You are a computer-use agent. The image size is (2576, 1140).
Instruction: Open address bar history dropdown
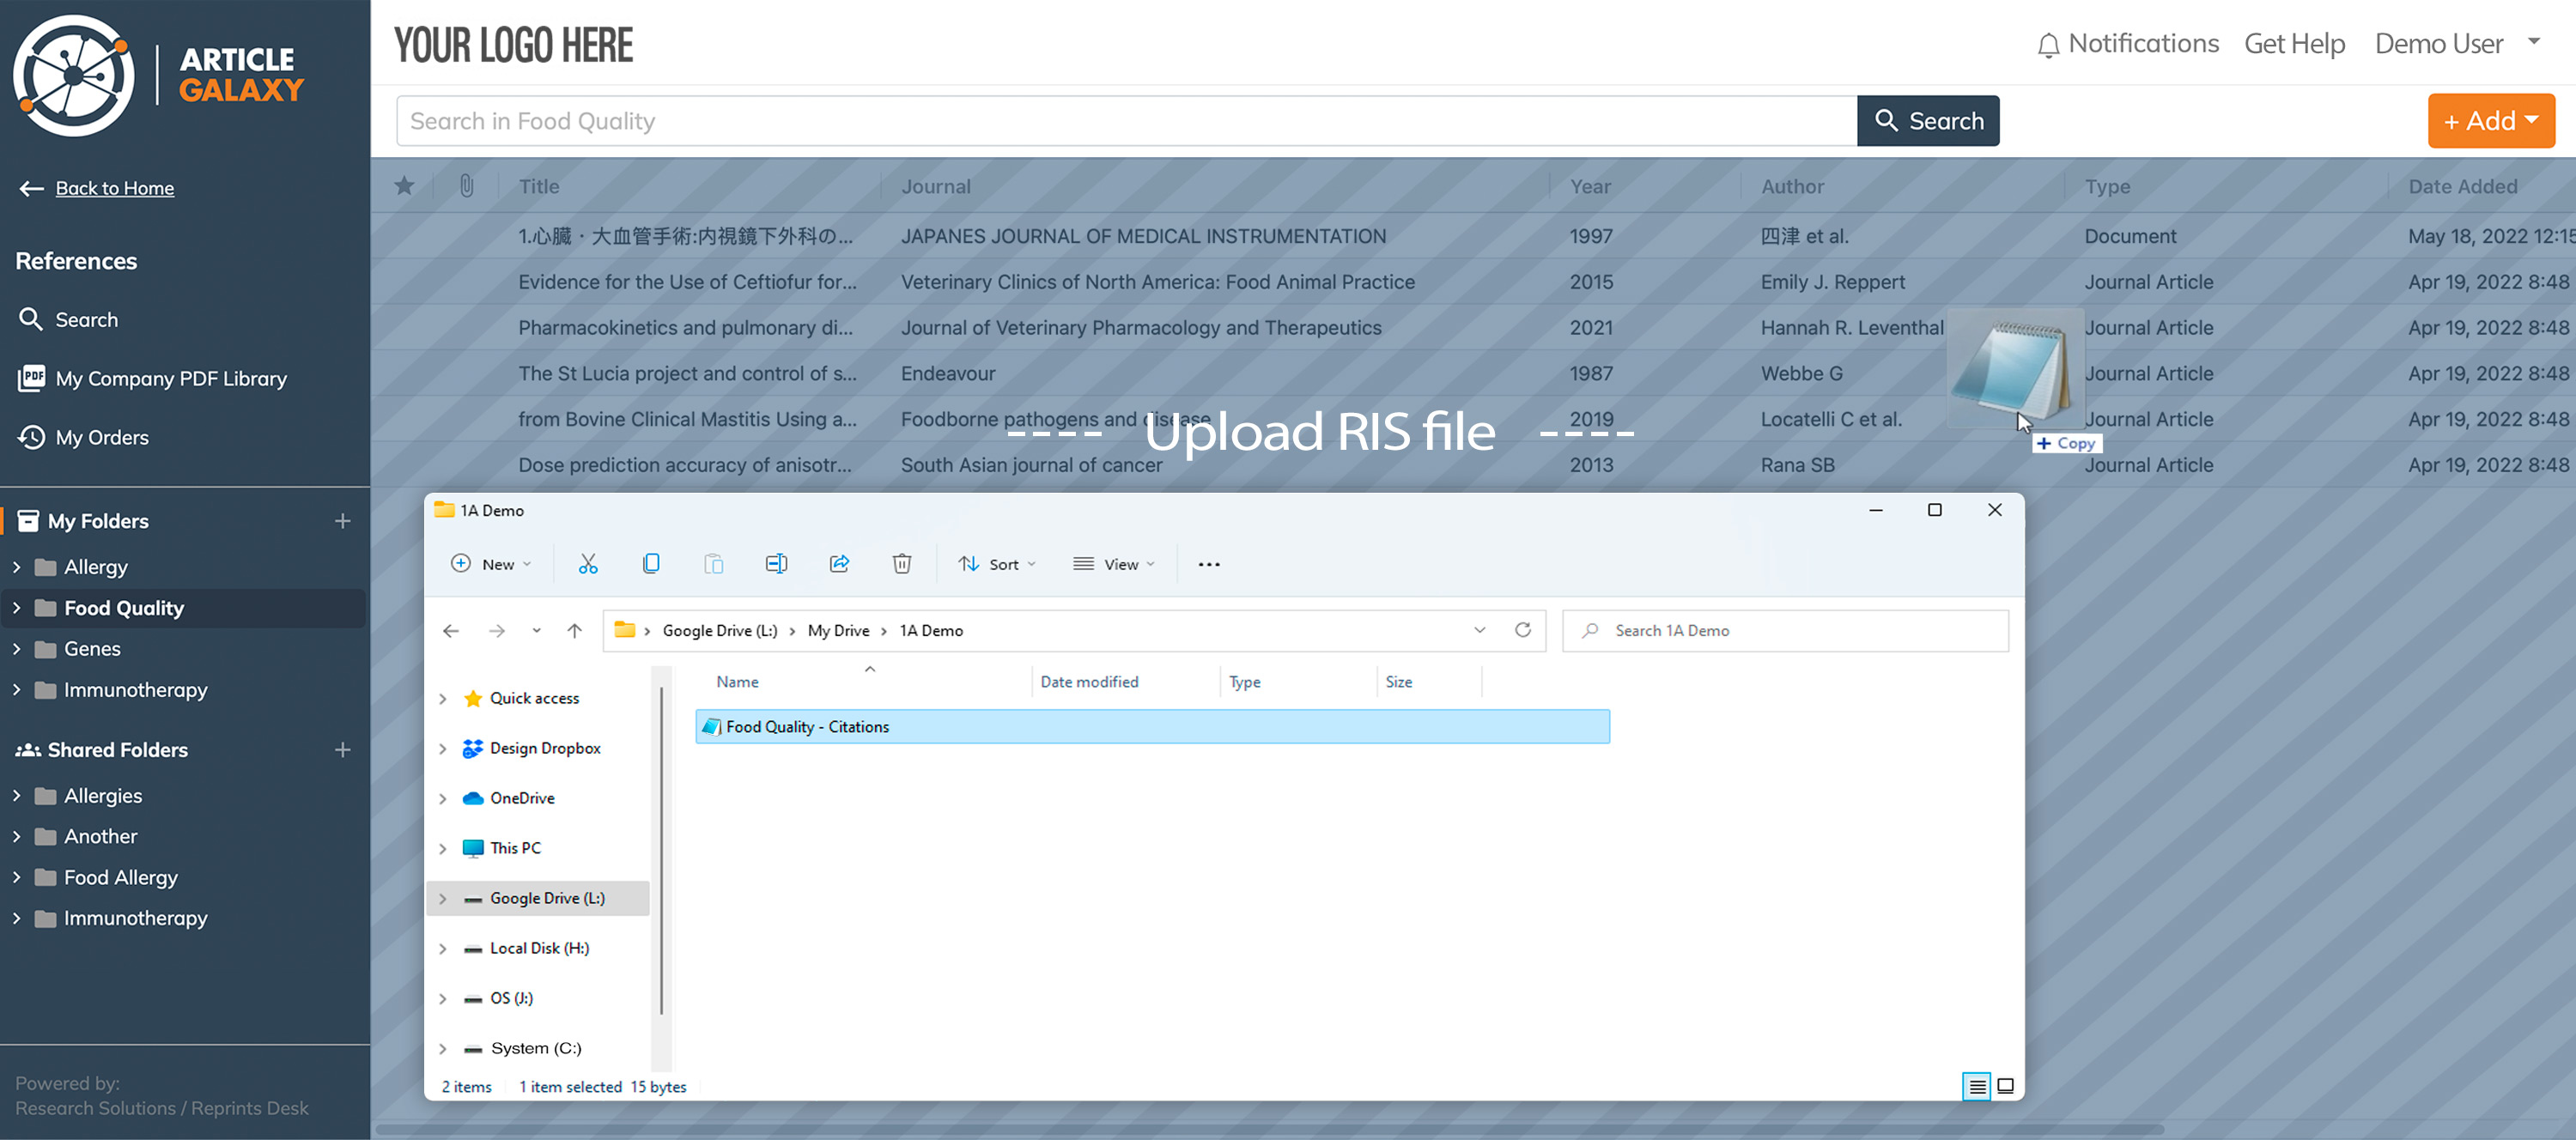(x=1480, y=630)
